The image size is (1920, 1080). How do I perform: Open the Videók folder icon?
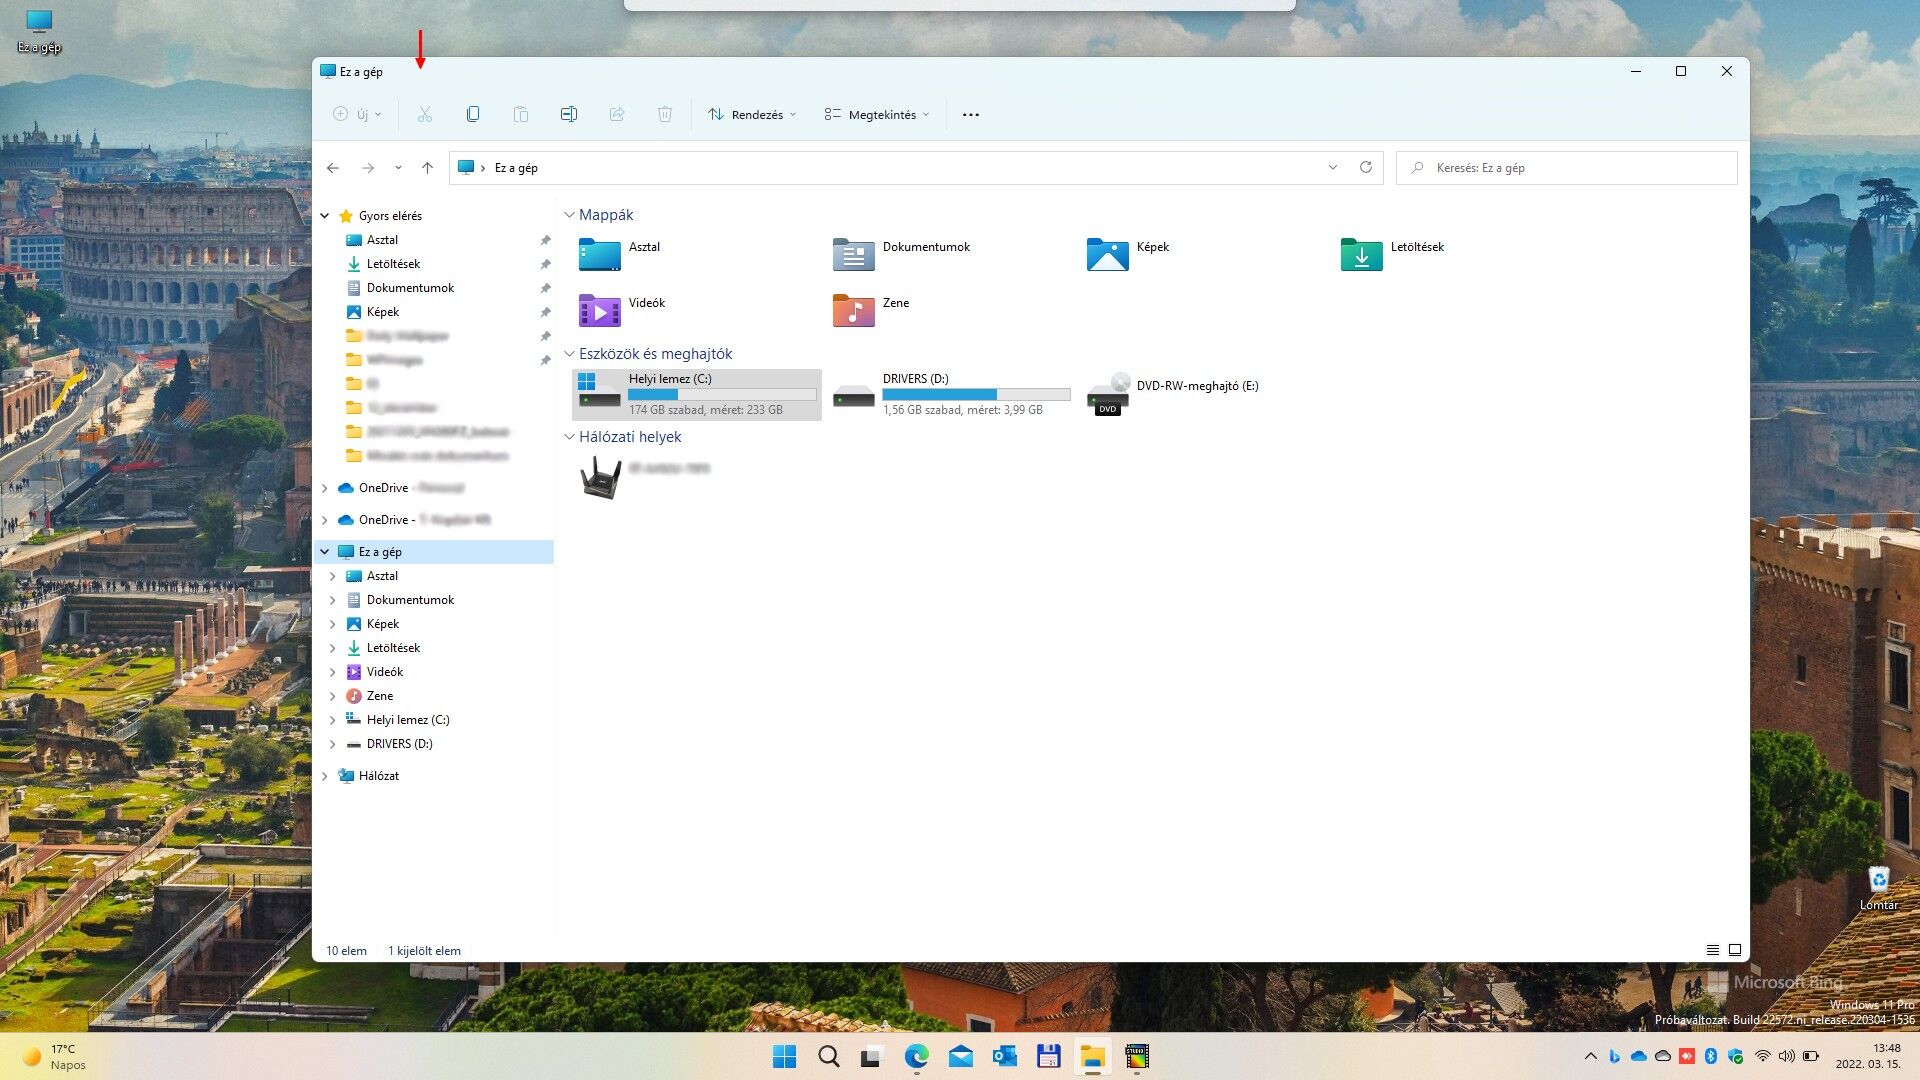click(x=599, y=311)
